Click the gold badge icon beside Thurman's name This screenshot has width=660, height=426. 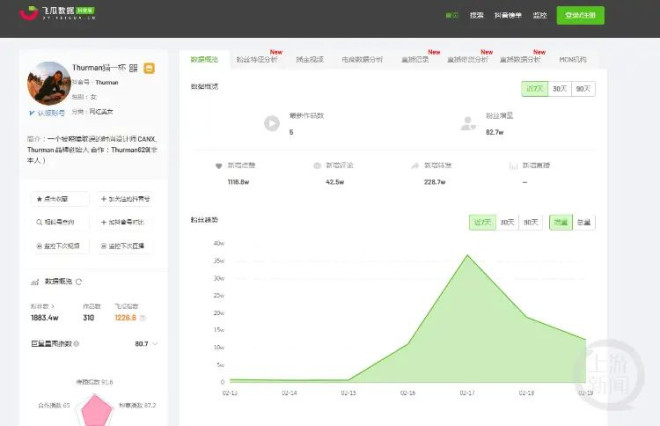coord(148,68)
